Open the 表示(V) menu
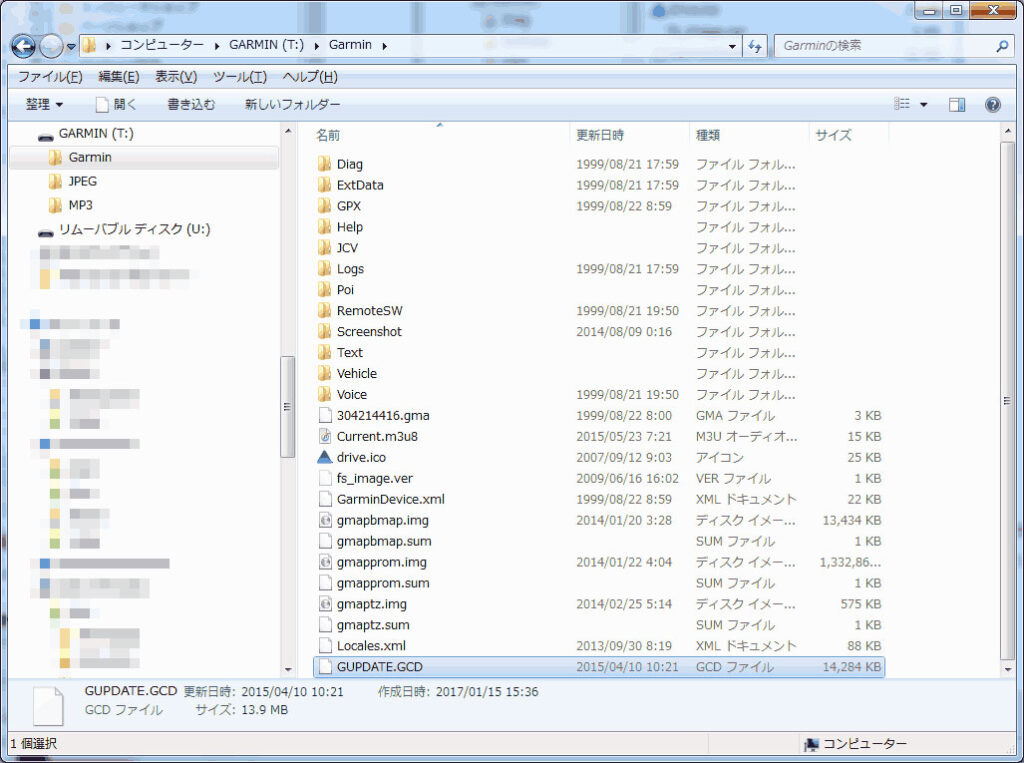 coord(176,77)
